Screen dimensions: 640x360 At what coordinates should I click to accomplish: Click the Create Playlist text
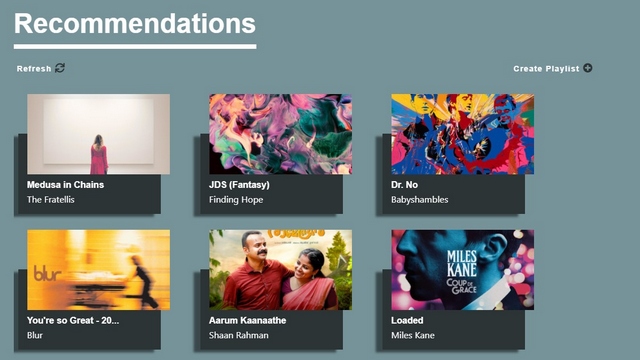[x=546, y=69]
